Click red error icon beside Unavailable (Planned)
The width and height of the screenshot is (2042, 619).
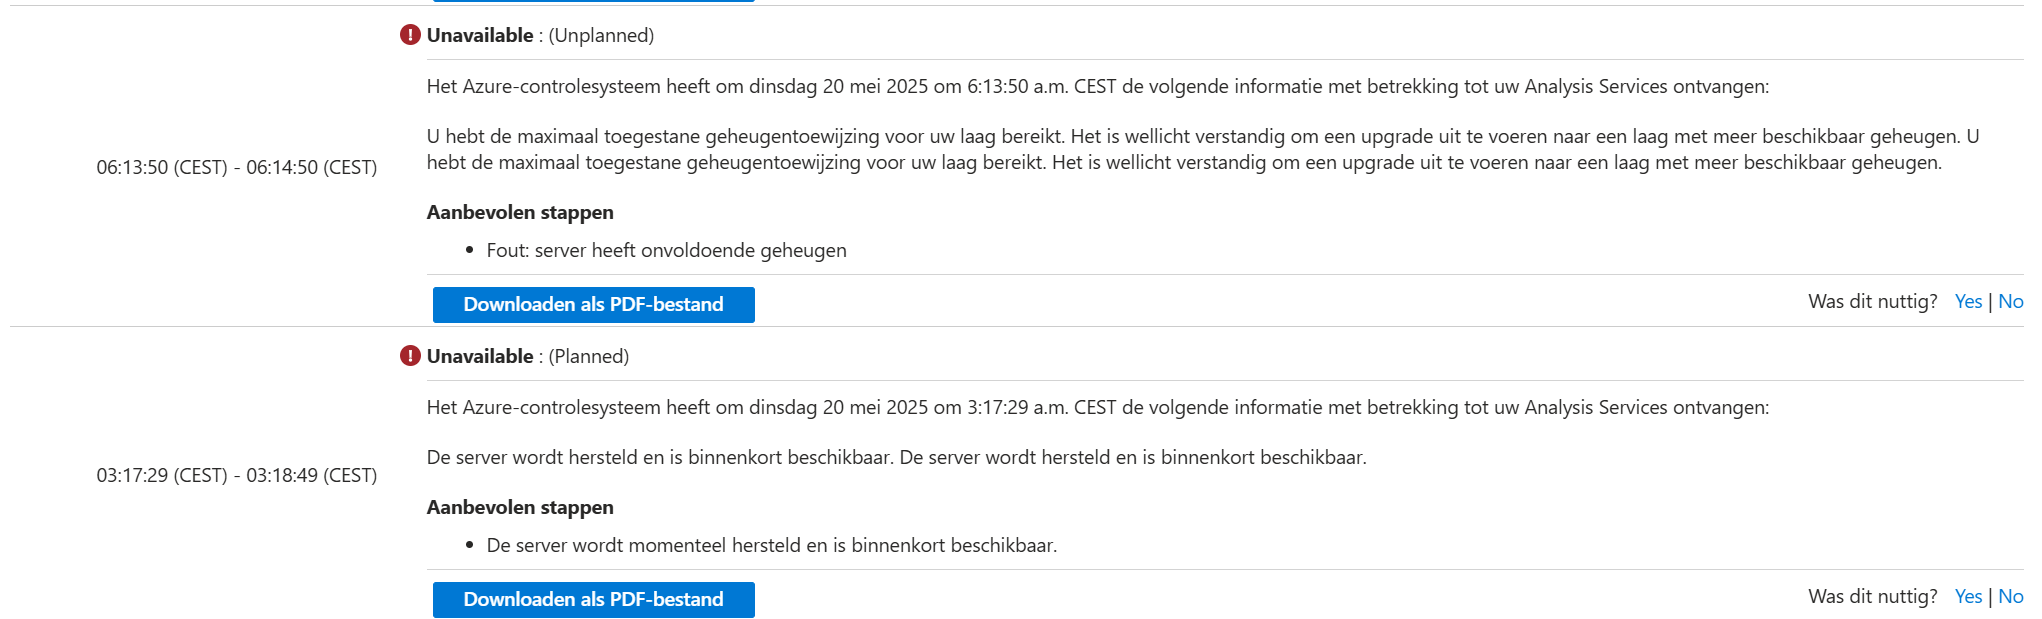click(410, 356)
